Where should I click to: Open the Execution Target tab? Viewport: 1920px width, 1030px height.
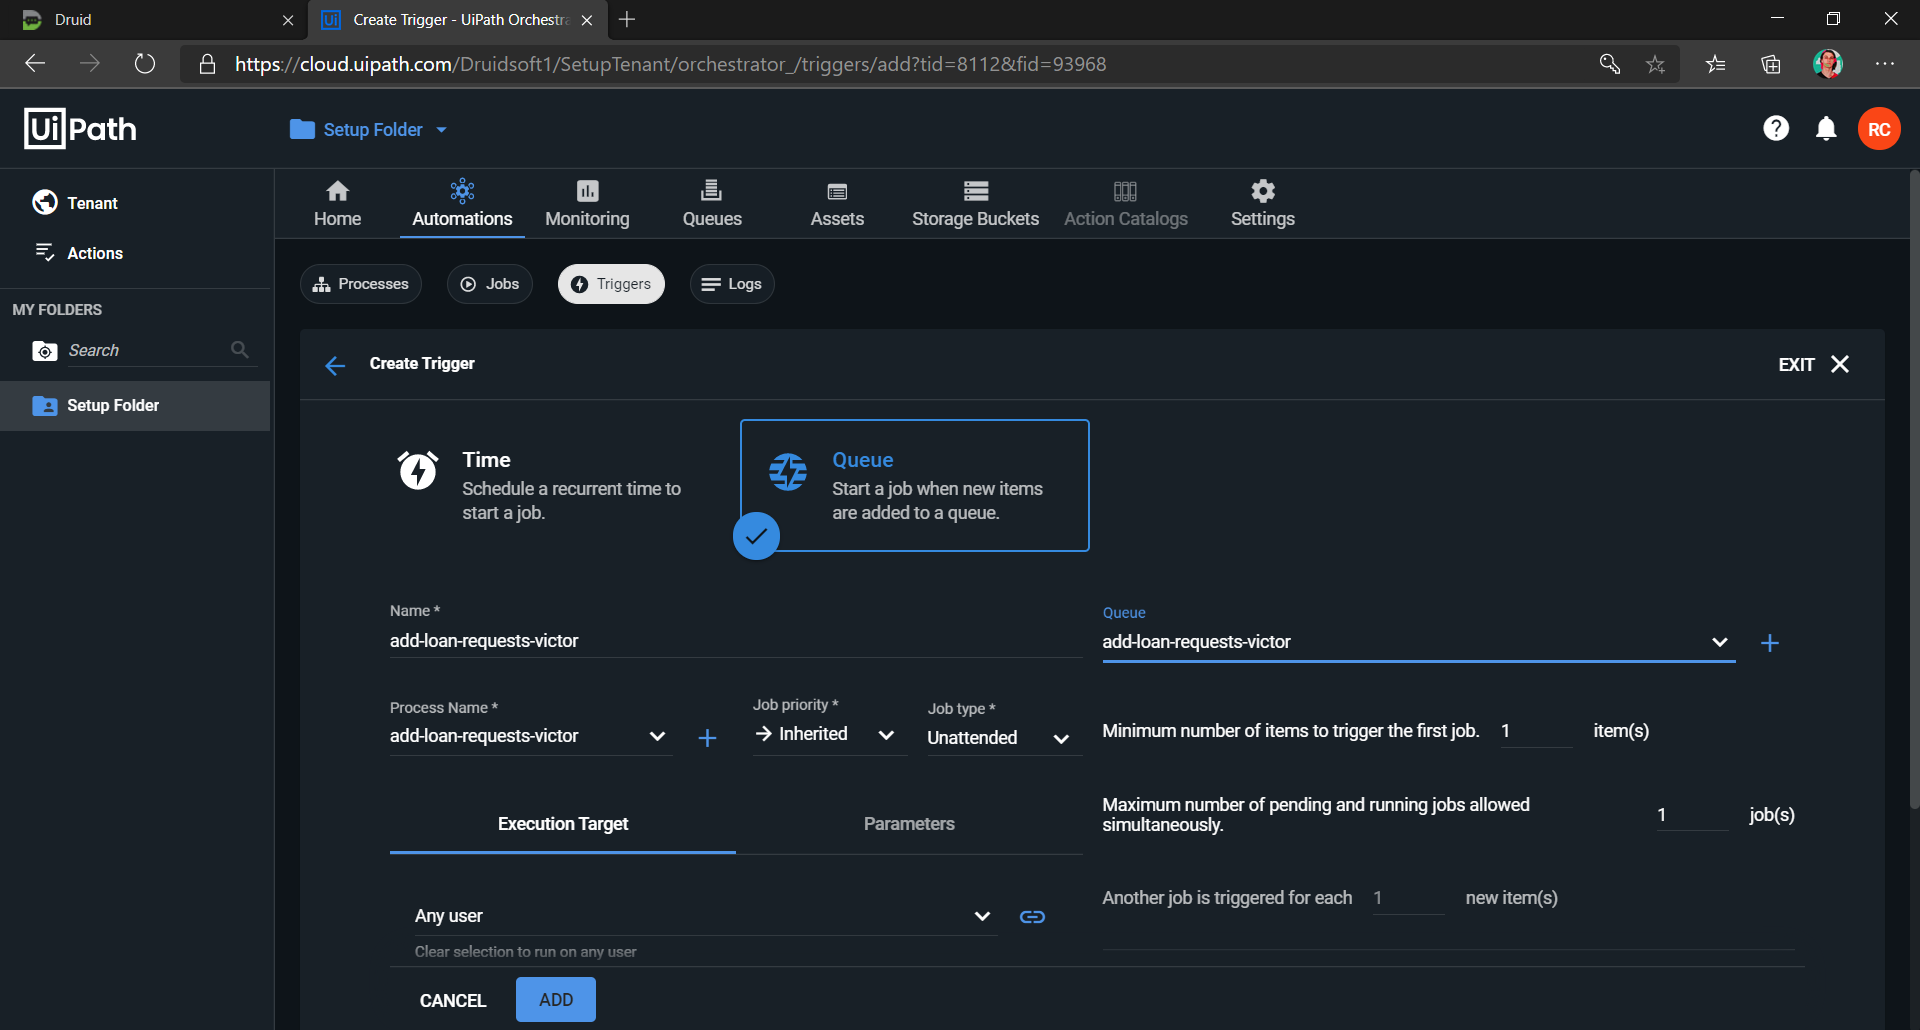click(x=563, y=824)
